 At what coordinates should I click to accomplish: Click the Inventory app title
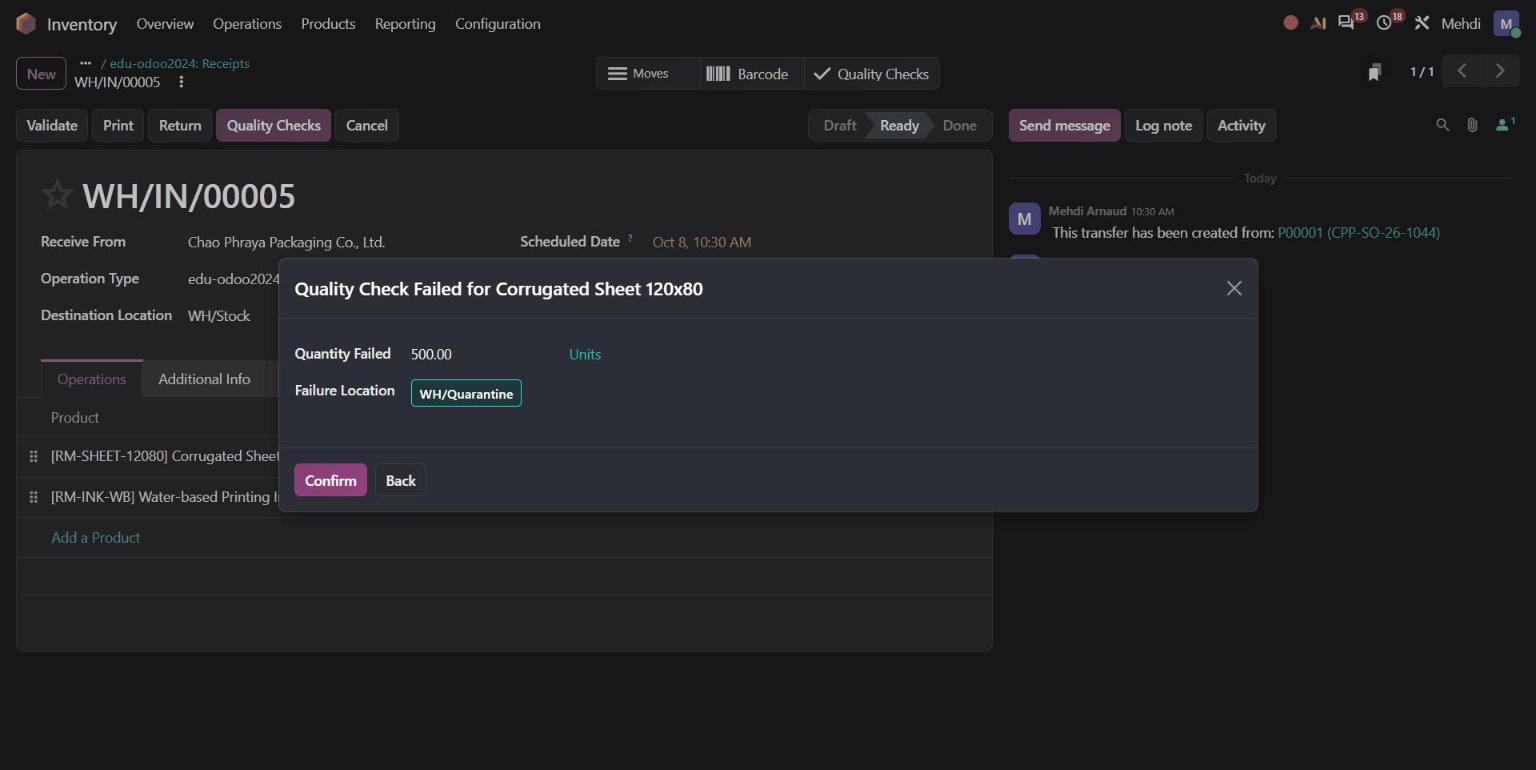(x=81, y=24)
